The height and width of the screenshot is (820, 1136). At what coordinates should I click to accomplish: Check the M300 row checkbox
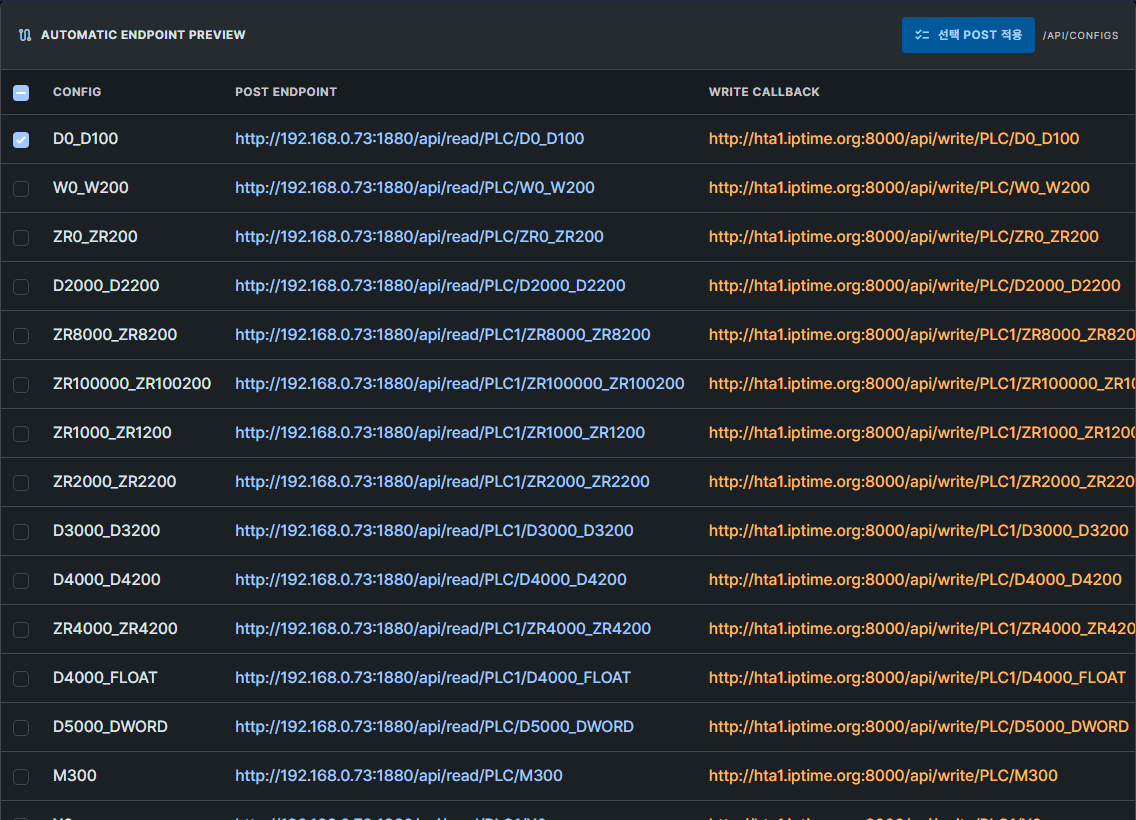coord(21,777)
